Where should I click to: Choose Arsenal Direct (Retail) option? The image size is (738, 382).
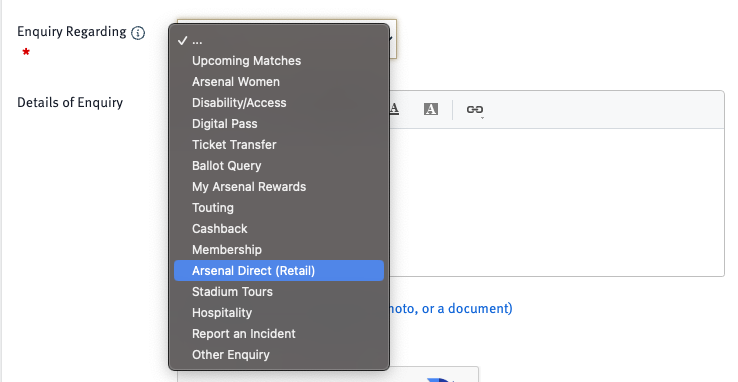pyautogui.click(x=279, y=271)
